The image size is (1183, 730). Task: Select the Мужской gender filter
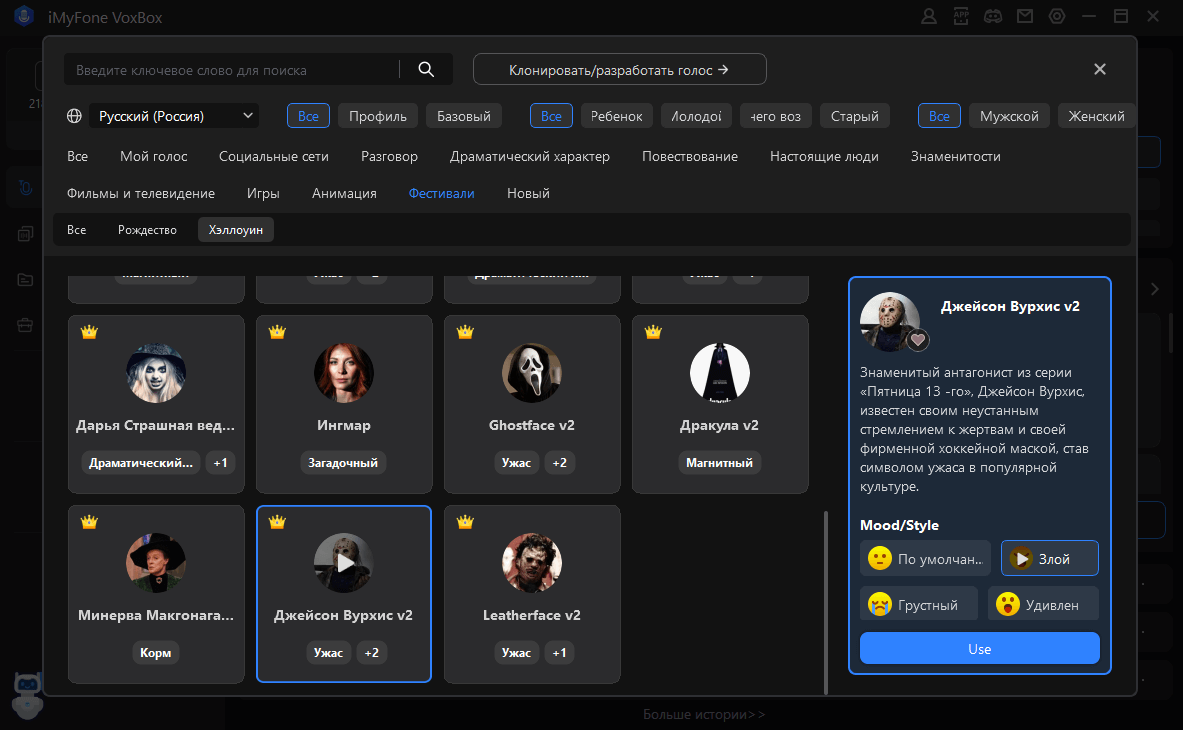click(x=1009, y=116)
